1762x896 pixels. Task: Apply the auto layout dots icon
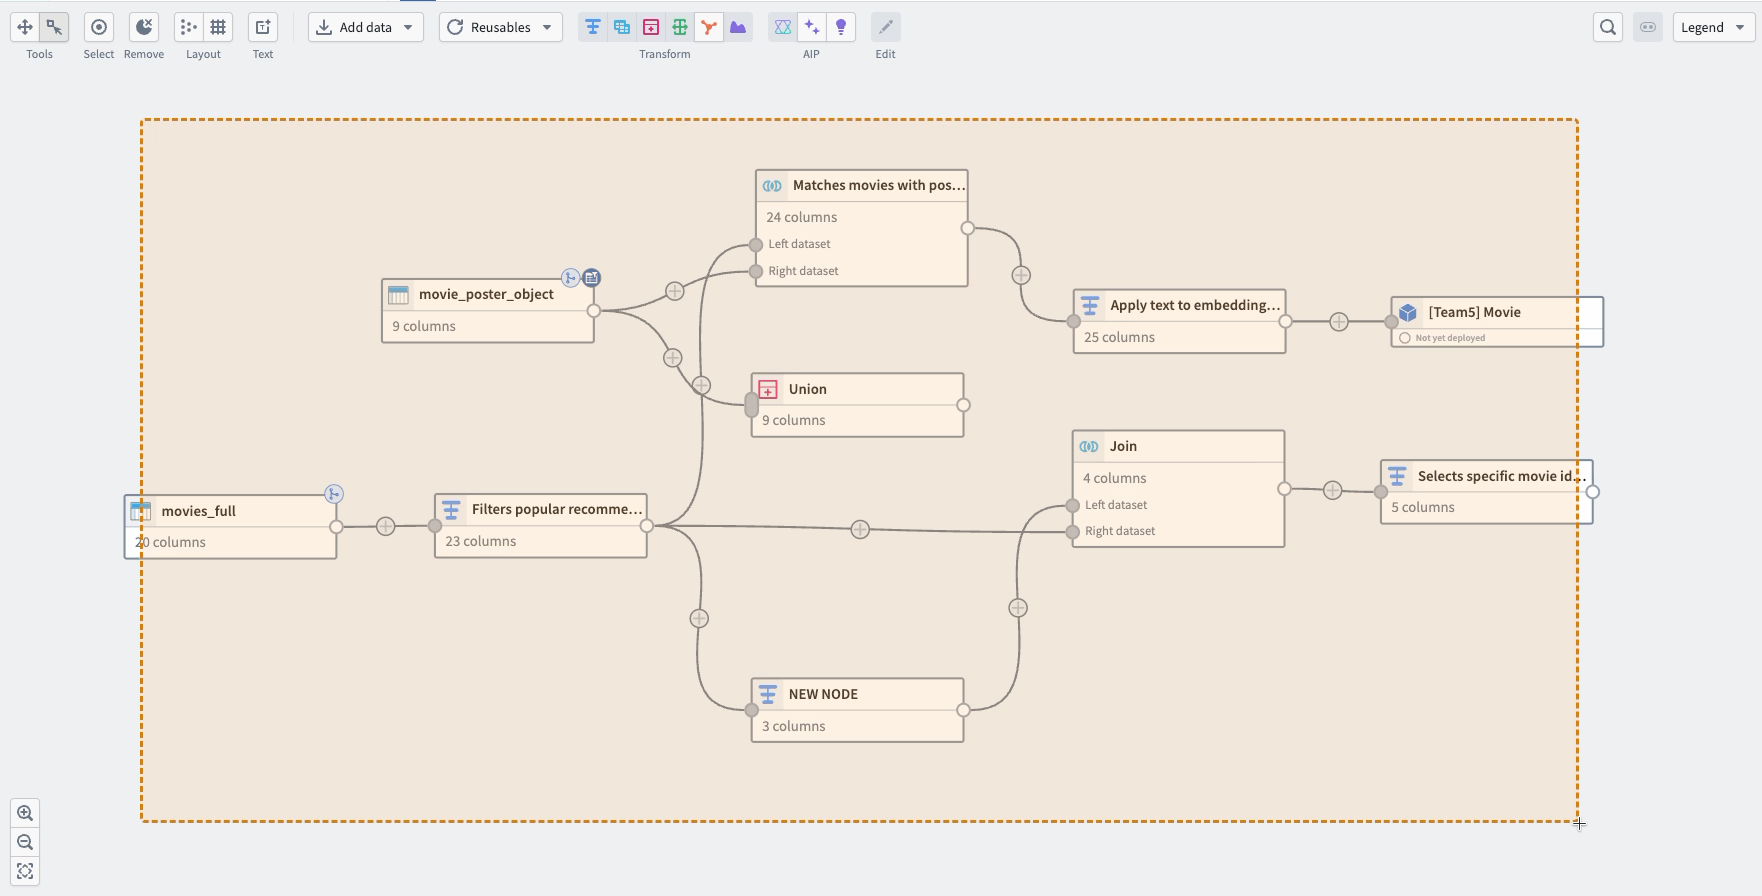[188, 27]
